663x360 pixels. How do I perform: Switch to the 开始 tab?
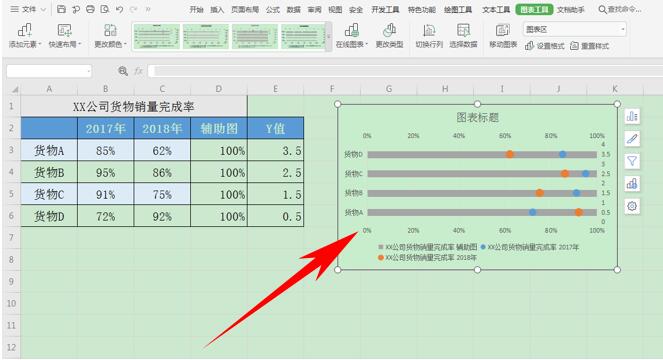(x=196, y=9)
